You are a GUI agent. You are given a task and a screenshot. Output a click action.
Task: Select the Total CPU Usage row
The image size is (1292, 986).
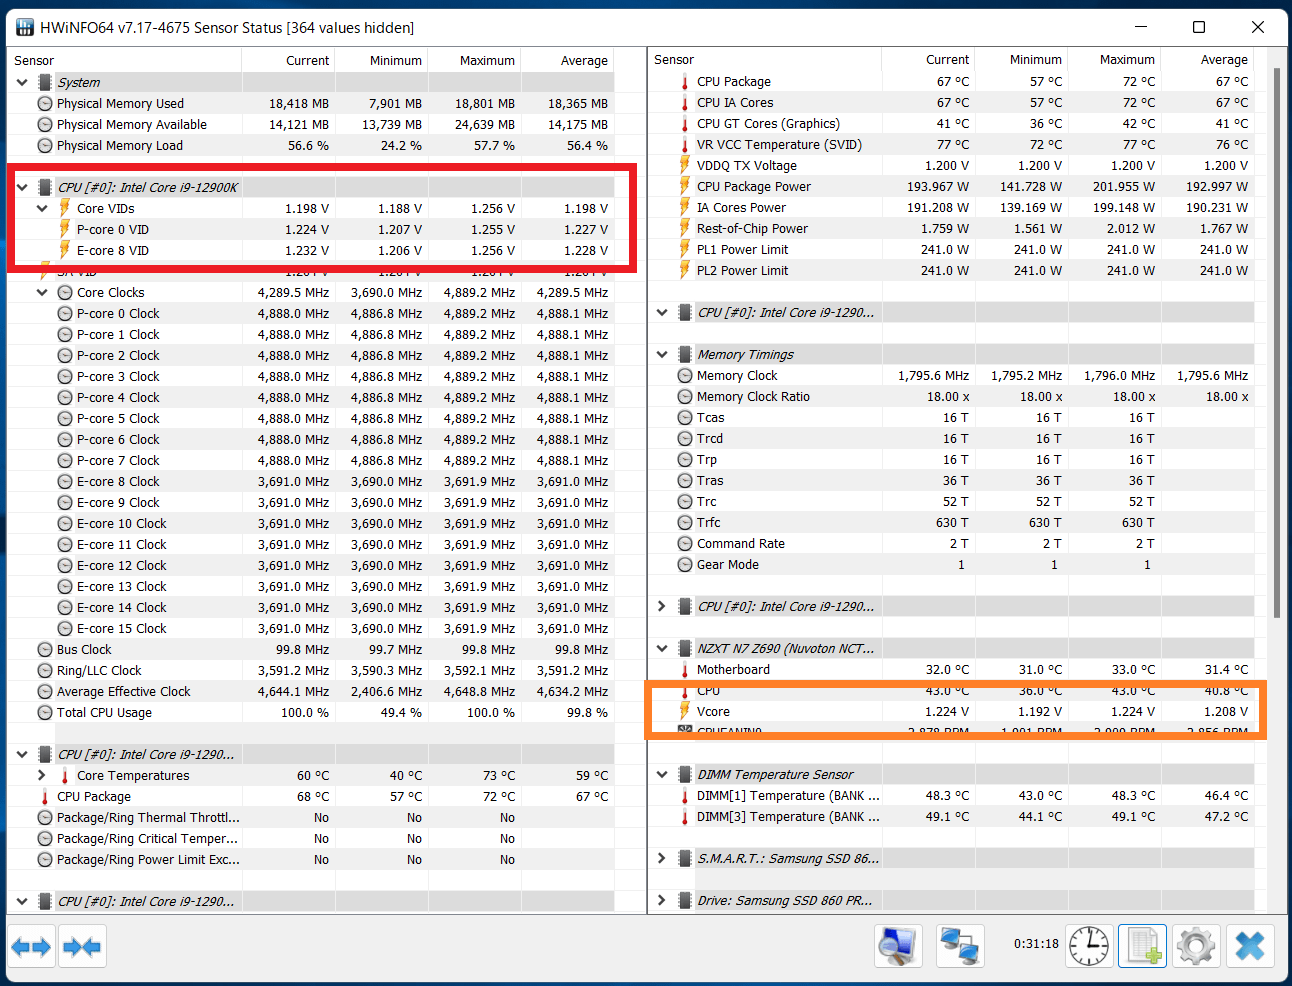(105, 712)
